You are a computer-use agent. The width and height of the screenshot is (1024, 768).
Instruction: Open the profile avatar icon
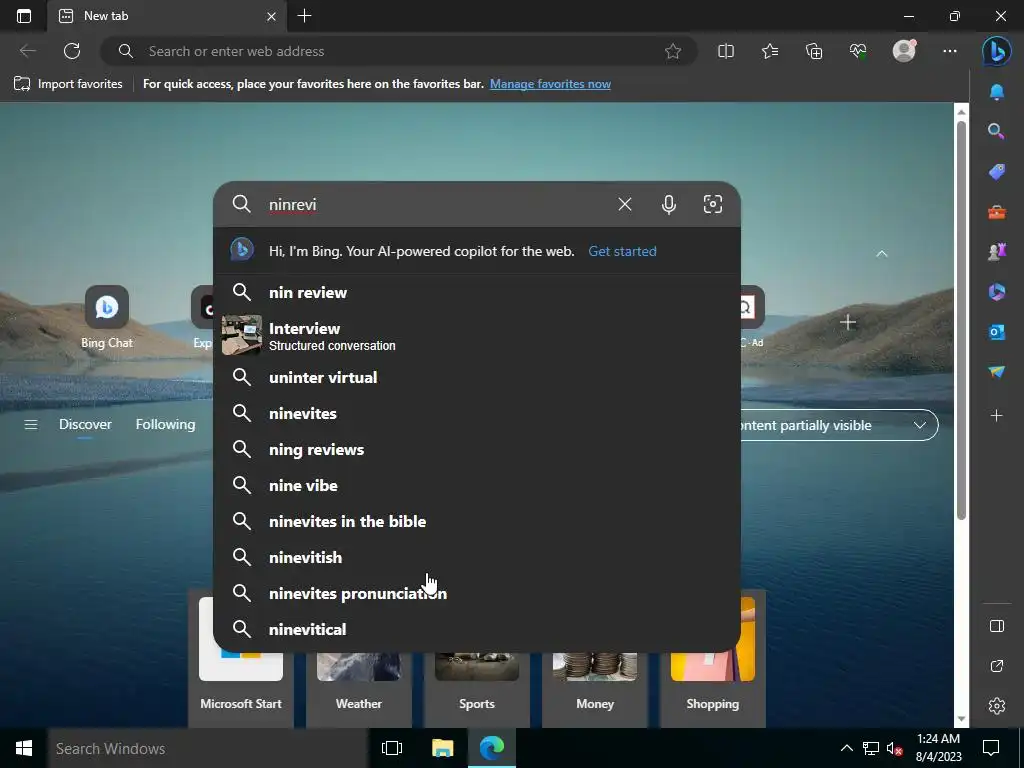pyautogui.click(x=904, y=51)
